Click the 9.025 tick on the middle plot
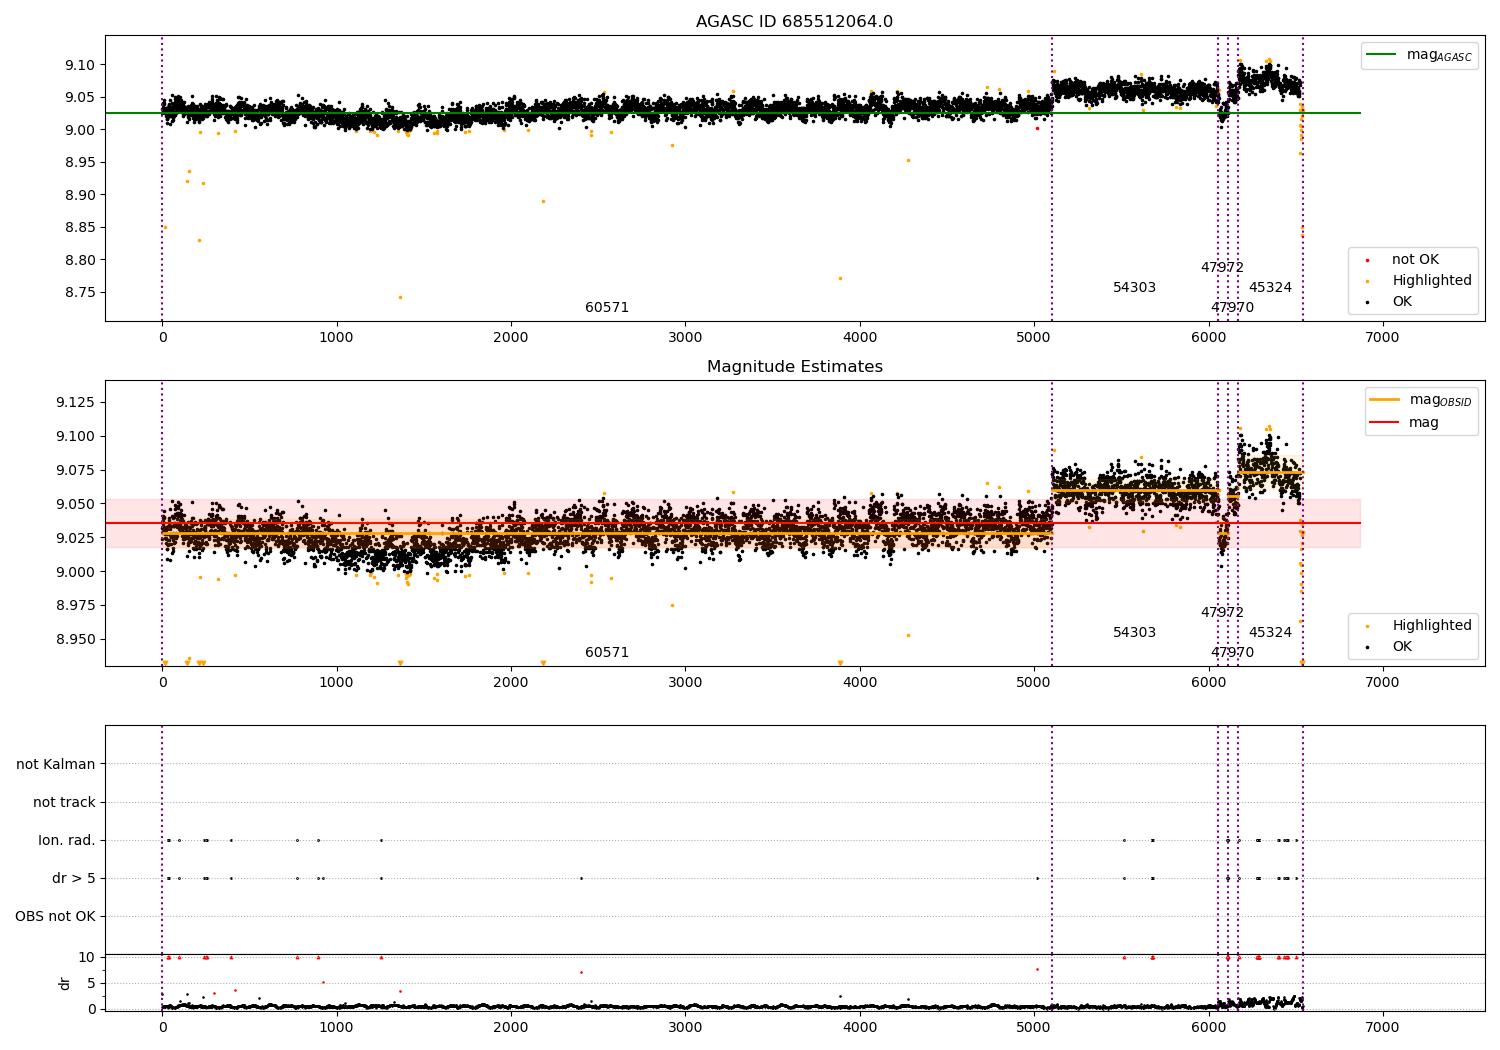 76,538
